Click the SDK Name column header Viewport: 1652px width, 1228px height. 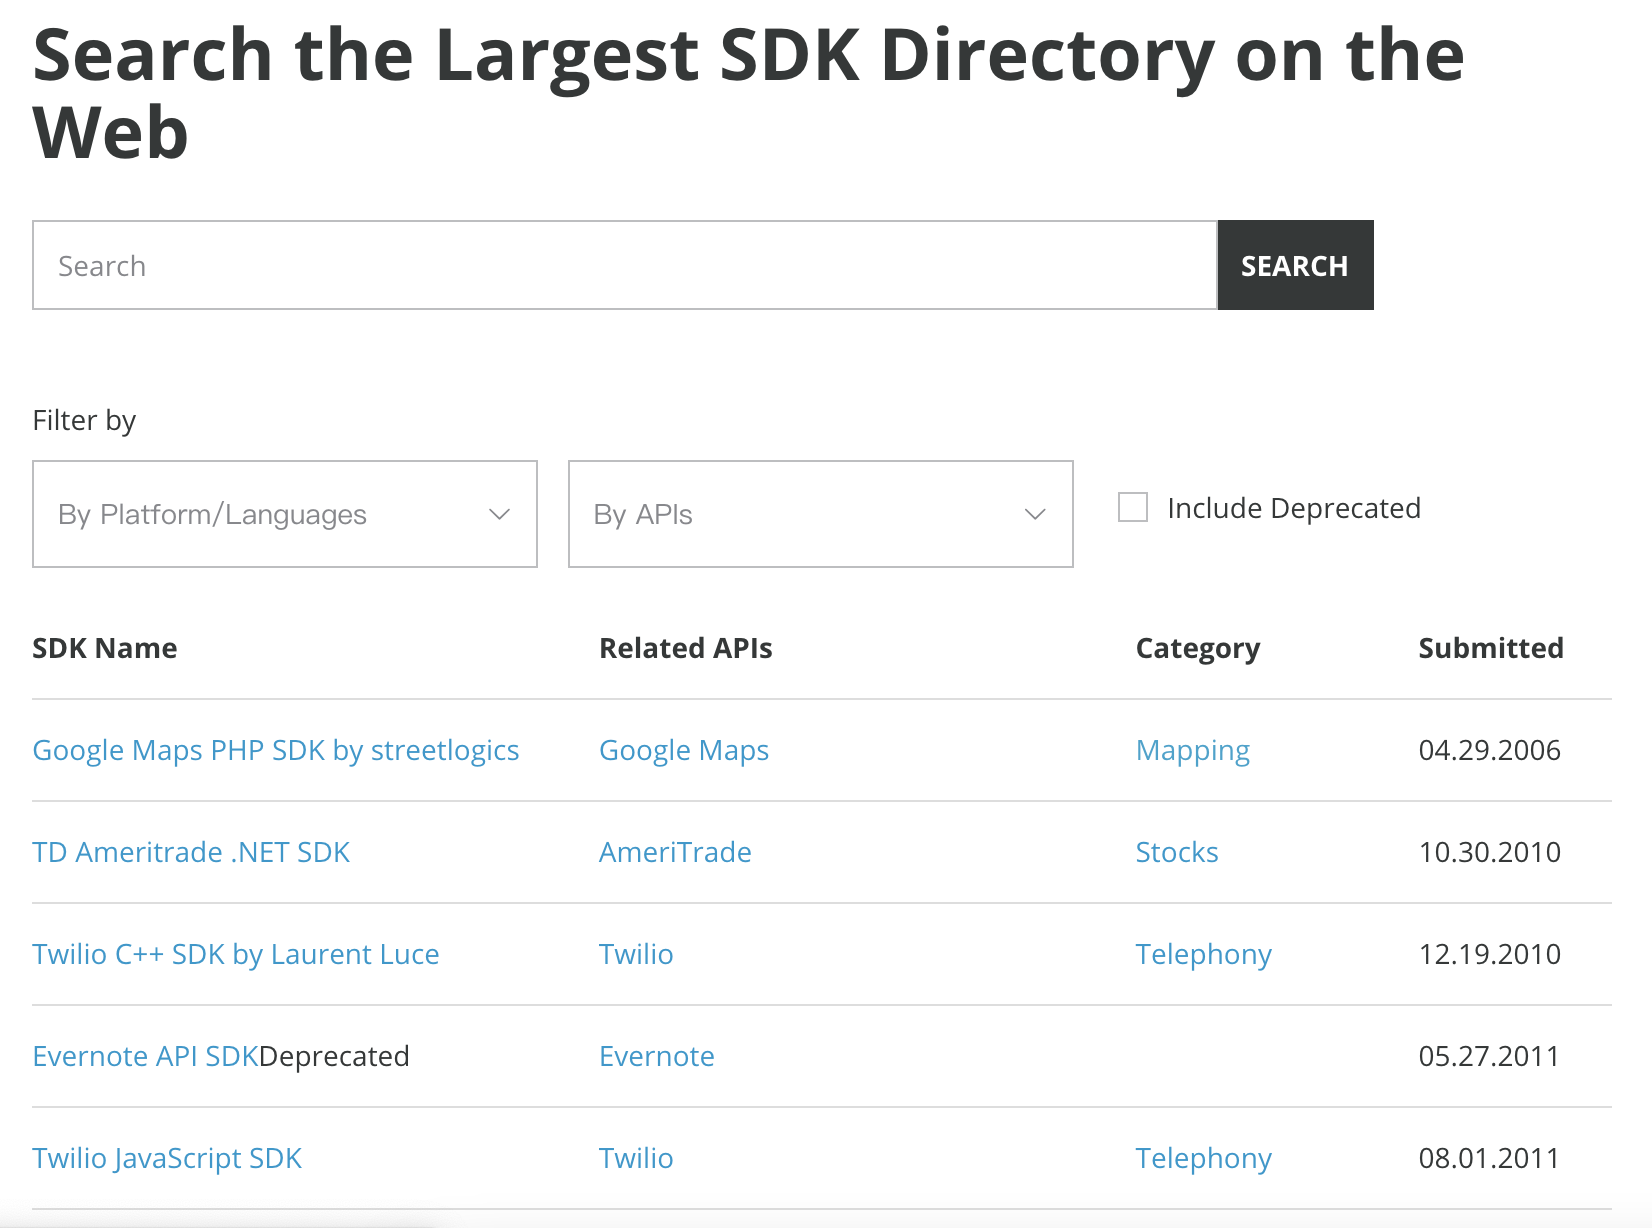(105, 648)
